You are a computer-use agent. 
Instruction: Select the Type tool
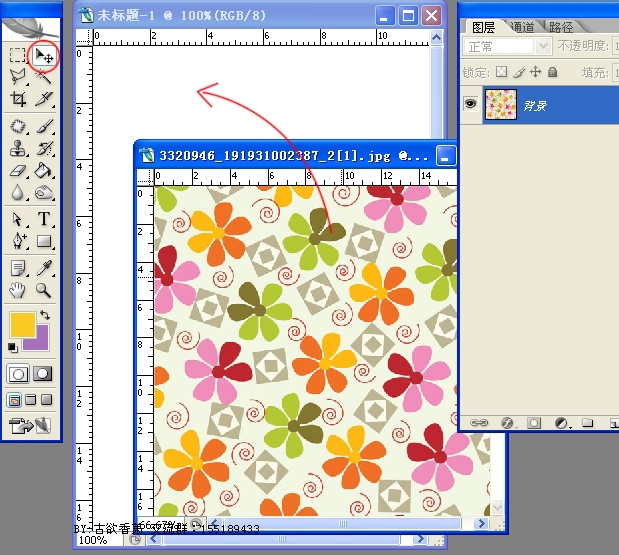44,218
